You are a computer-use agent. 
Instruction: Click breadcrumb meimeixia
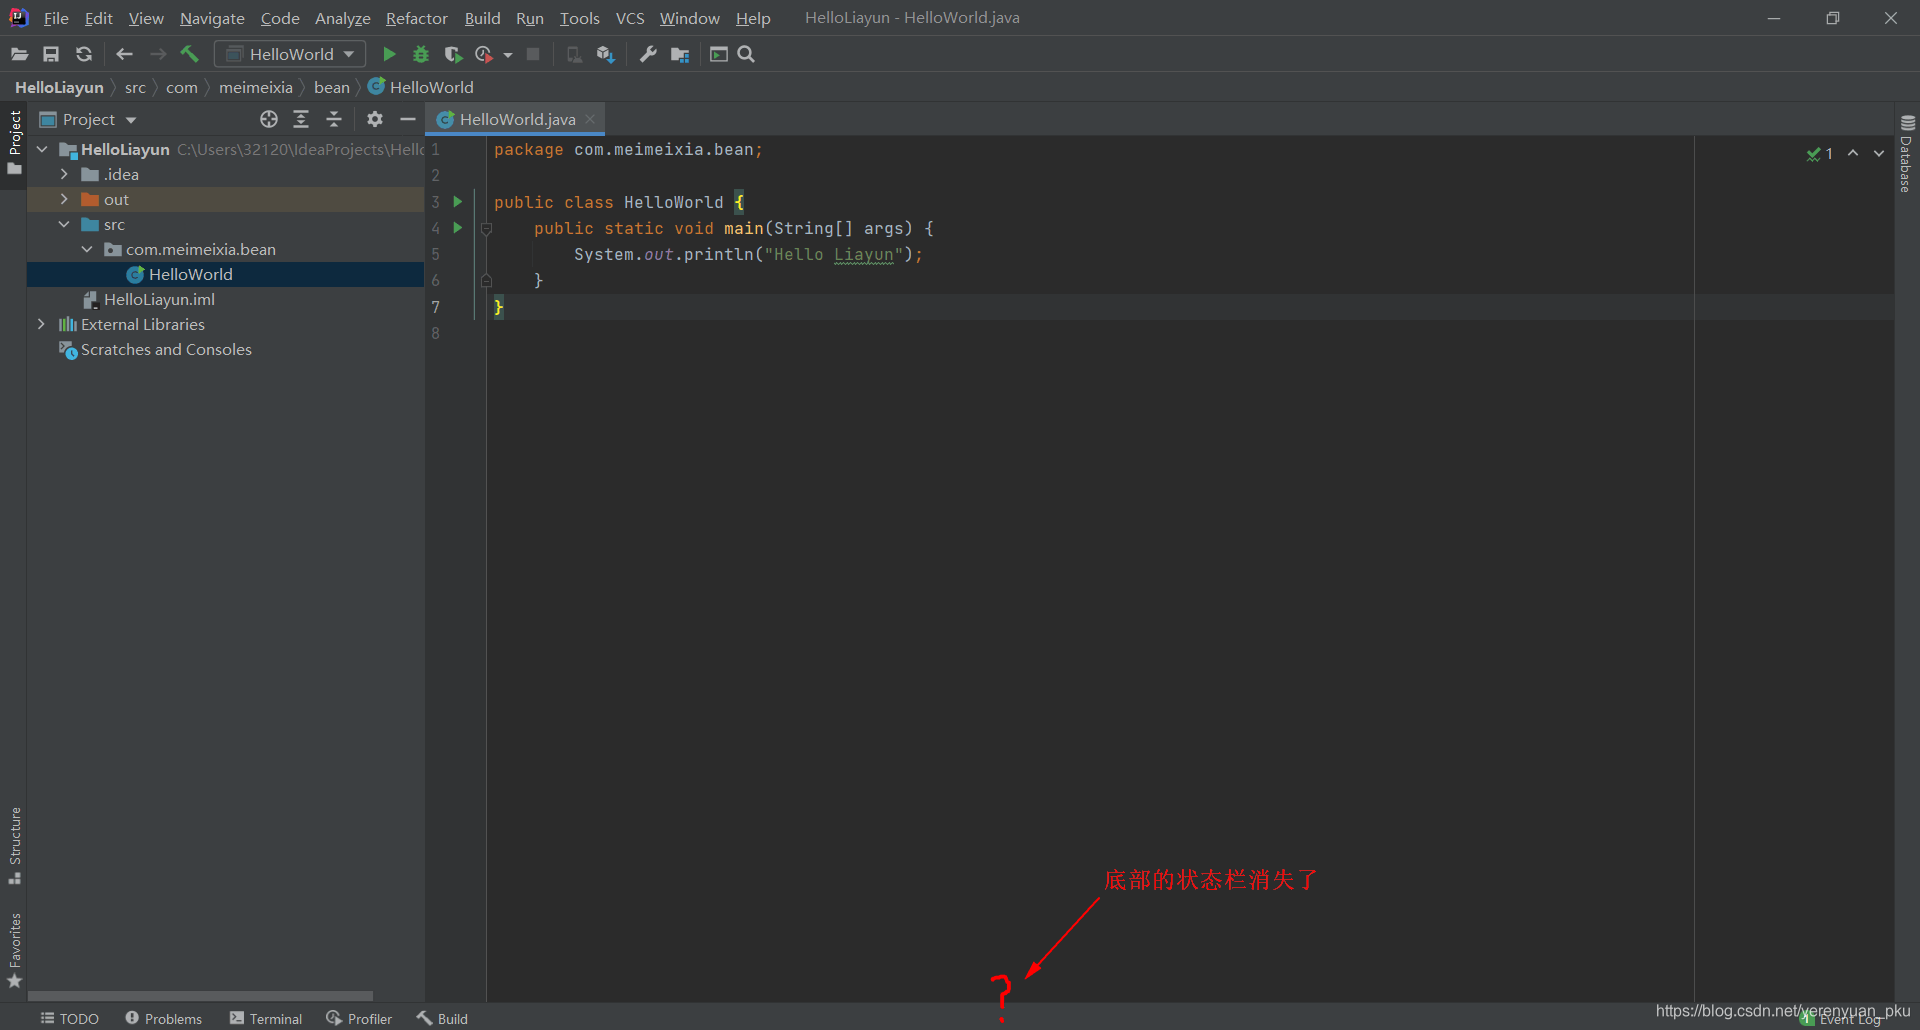click(x=256, y=87)
